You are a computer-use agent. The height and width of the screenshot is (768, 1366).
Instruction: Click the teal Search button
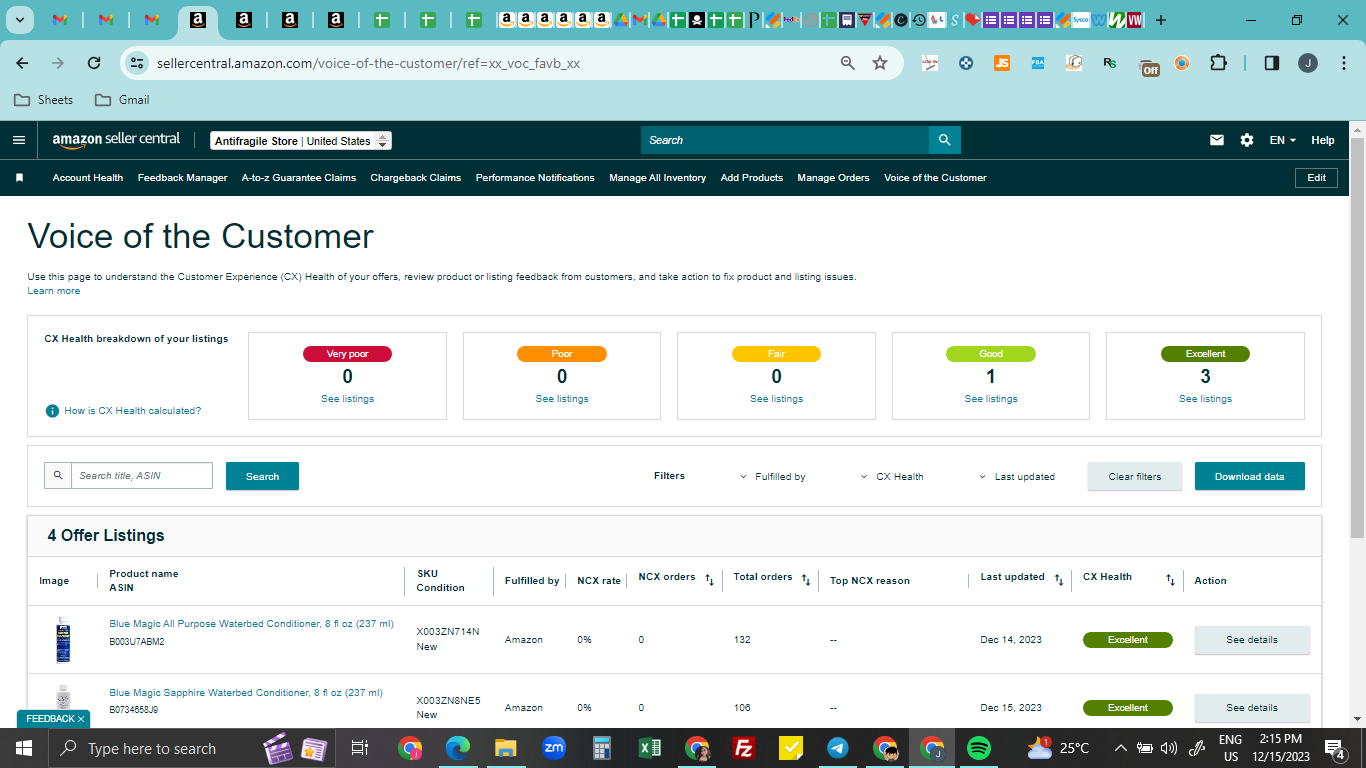(262, 476)
